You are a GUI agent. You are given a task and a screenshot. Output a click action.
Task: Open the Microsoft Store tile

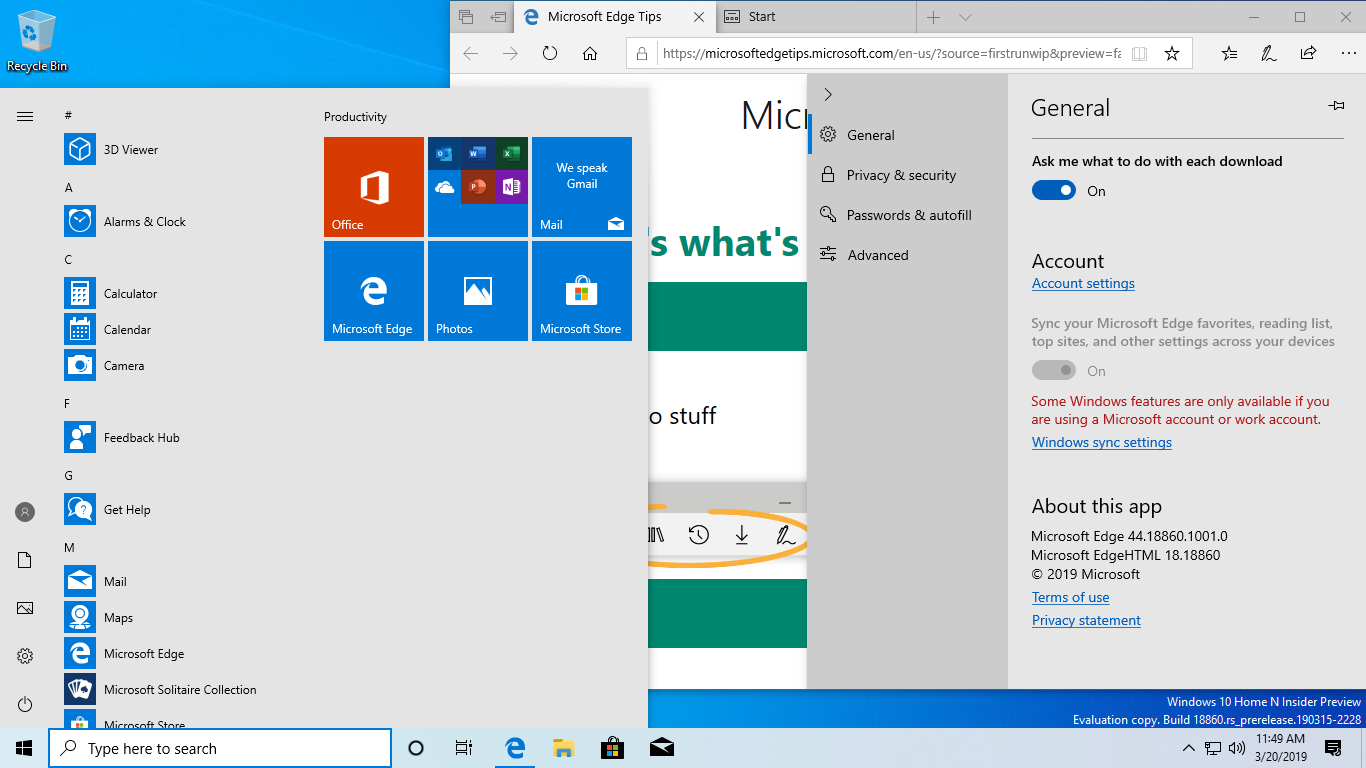coord(582,291)
